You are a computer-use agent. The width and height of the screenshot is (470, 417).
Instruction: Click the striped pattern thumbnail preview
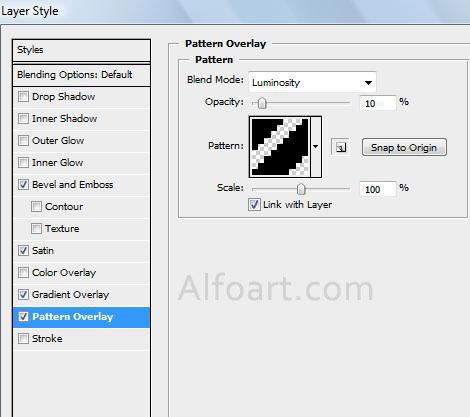tap(280, 147)
